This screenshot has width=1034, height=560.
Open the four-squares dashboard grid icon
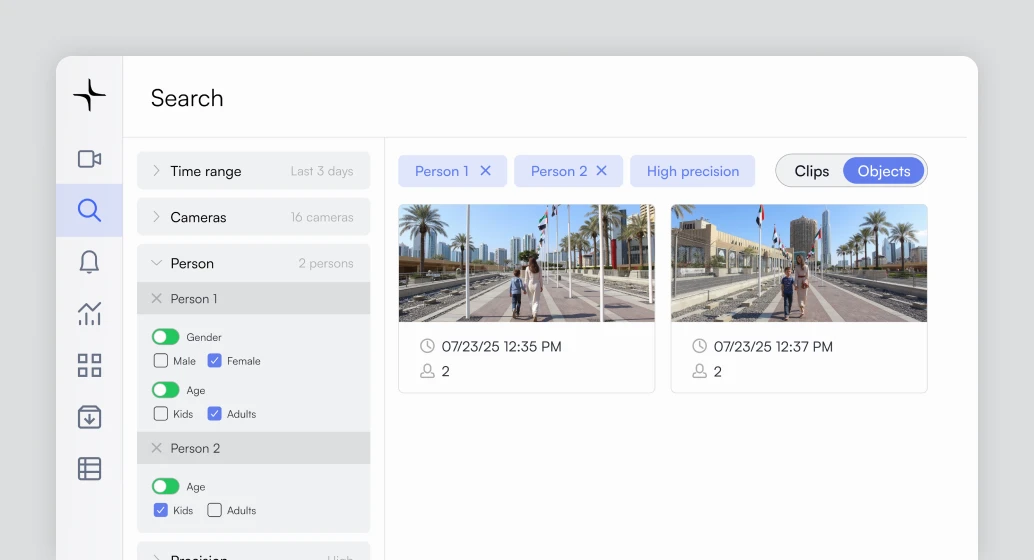(89, 365)
